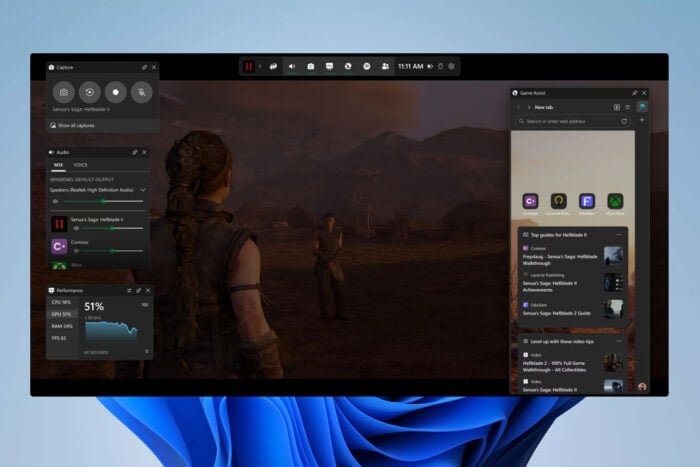Start recording with the record dot button

tap(116, 92)
